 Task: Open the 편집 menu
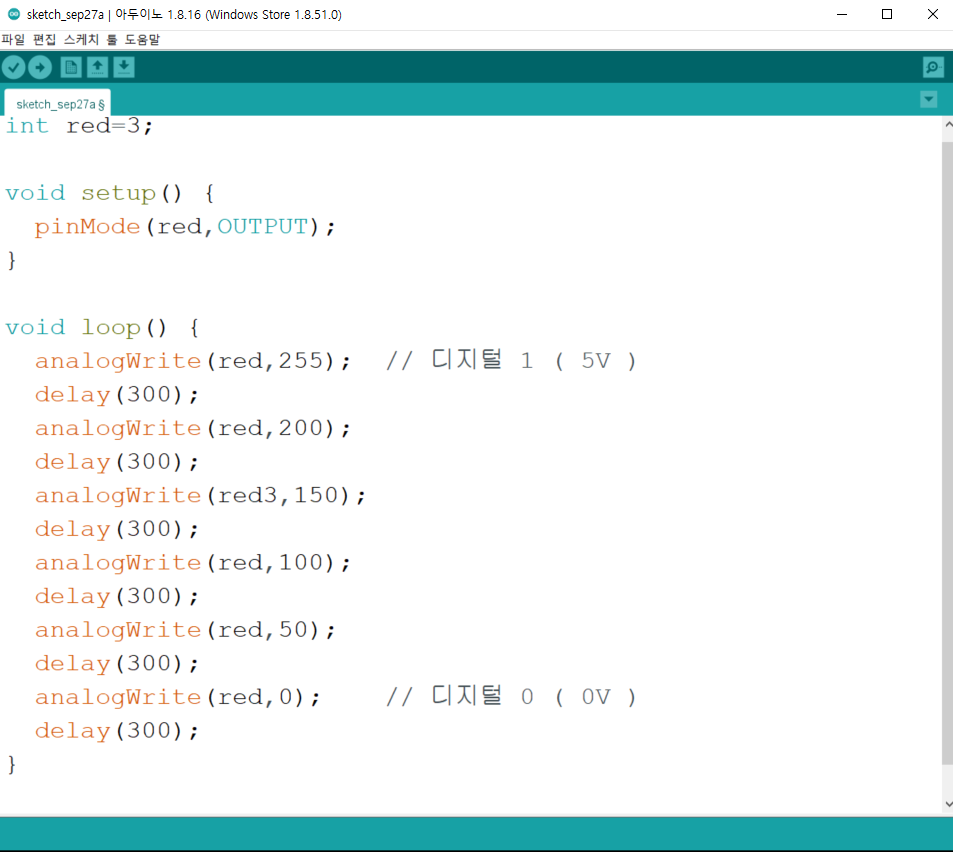tap(44, 40)
